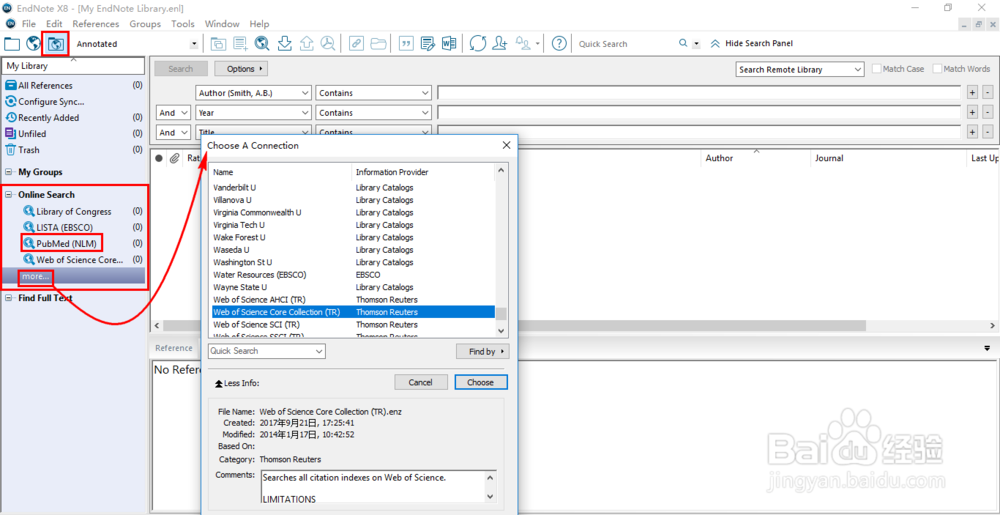This screenshot has width=1000, height=515.
Task: Toggle Match Words checkbox
Action: coord(937,69)
